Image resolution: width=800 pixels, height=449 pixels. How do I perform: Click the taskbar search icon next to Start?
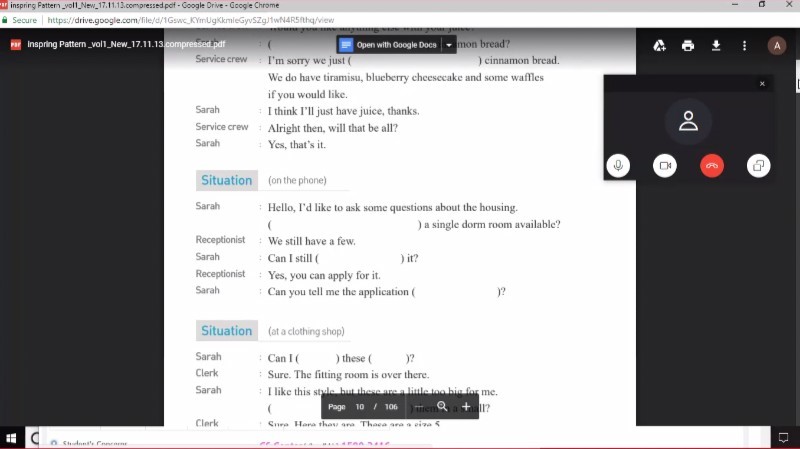34,438
